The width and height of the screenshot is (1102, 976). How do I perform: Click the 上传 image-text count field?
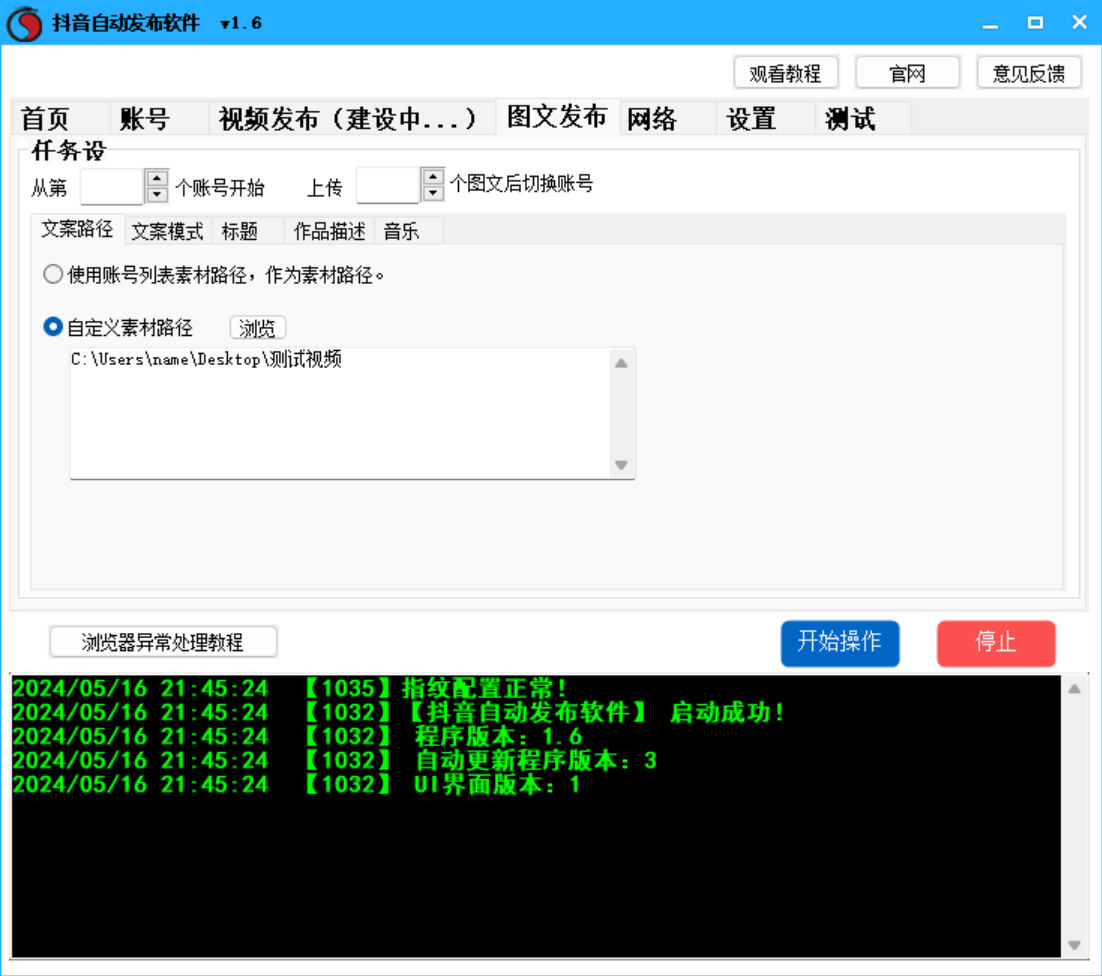(x=388, y=186)
